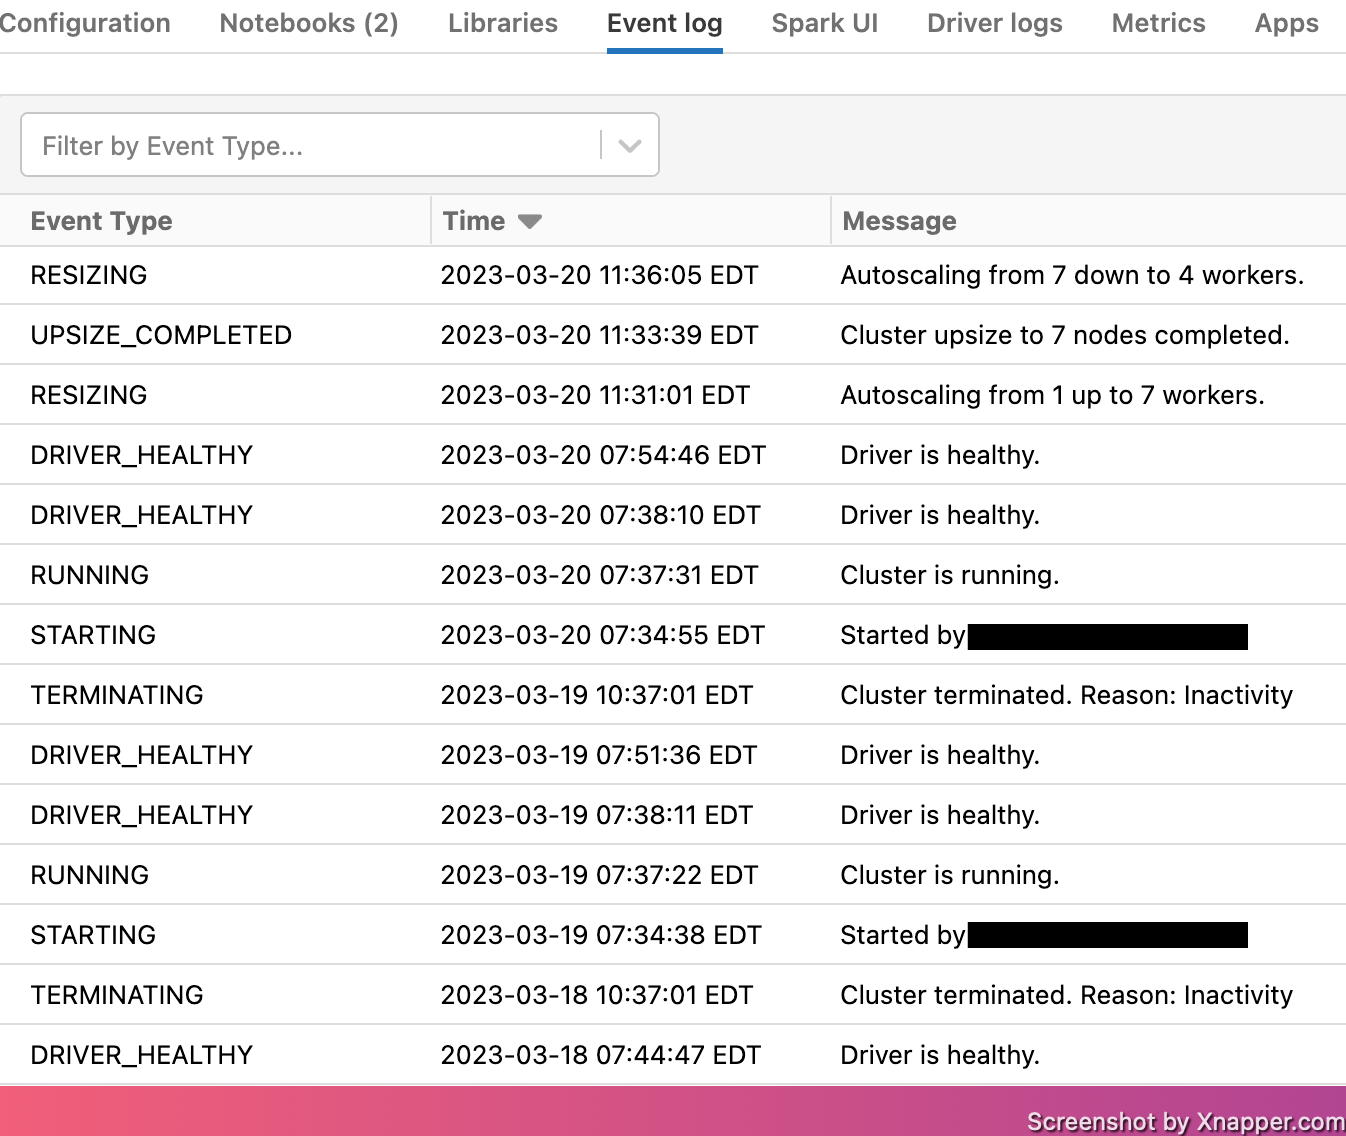Screen dimensions: 1346x1136
Task: Switch to the Metrics tab
Action: (x=1157, y=23)
